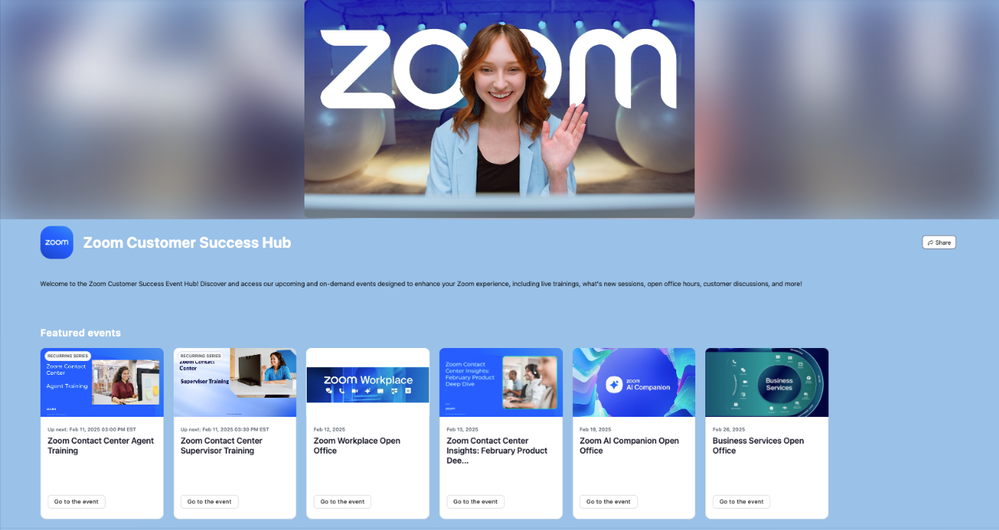Open Zoom Contact Center Agent Training thumbnail
The height and width of the screenshot is (530, 999).
102,382
